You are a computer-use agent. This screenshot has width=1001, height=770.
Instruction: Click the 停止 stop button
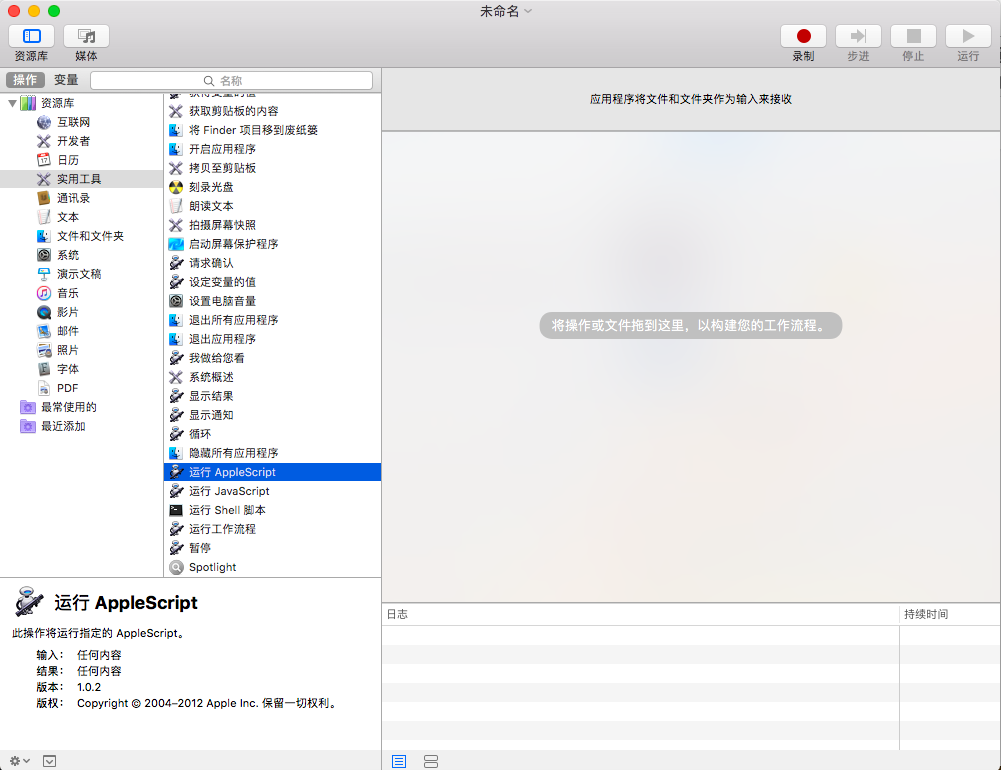tap(913, 36)
